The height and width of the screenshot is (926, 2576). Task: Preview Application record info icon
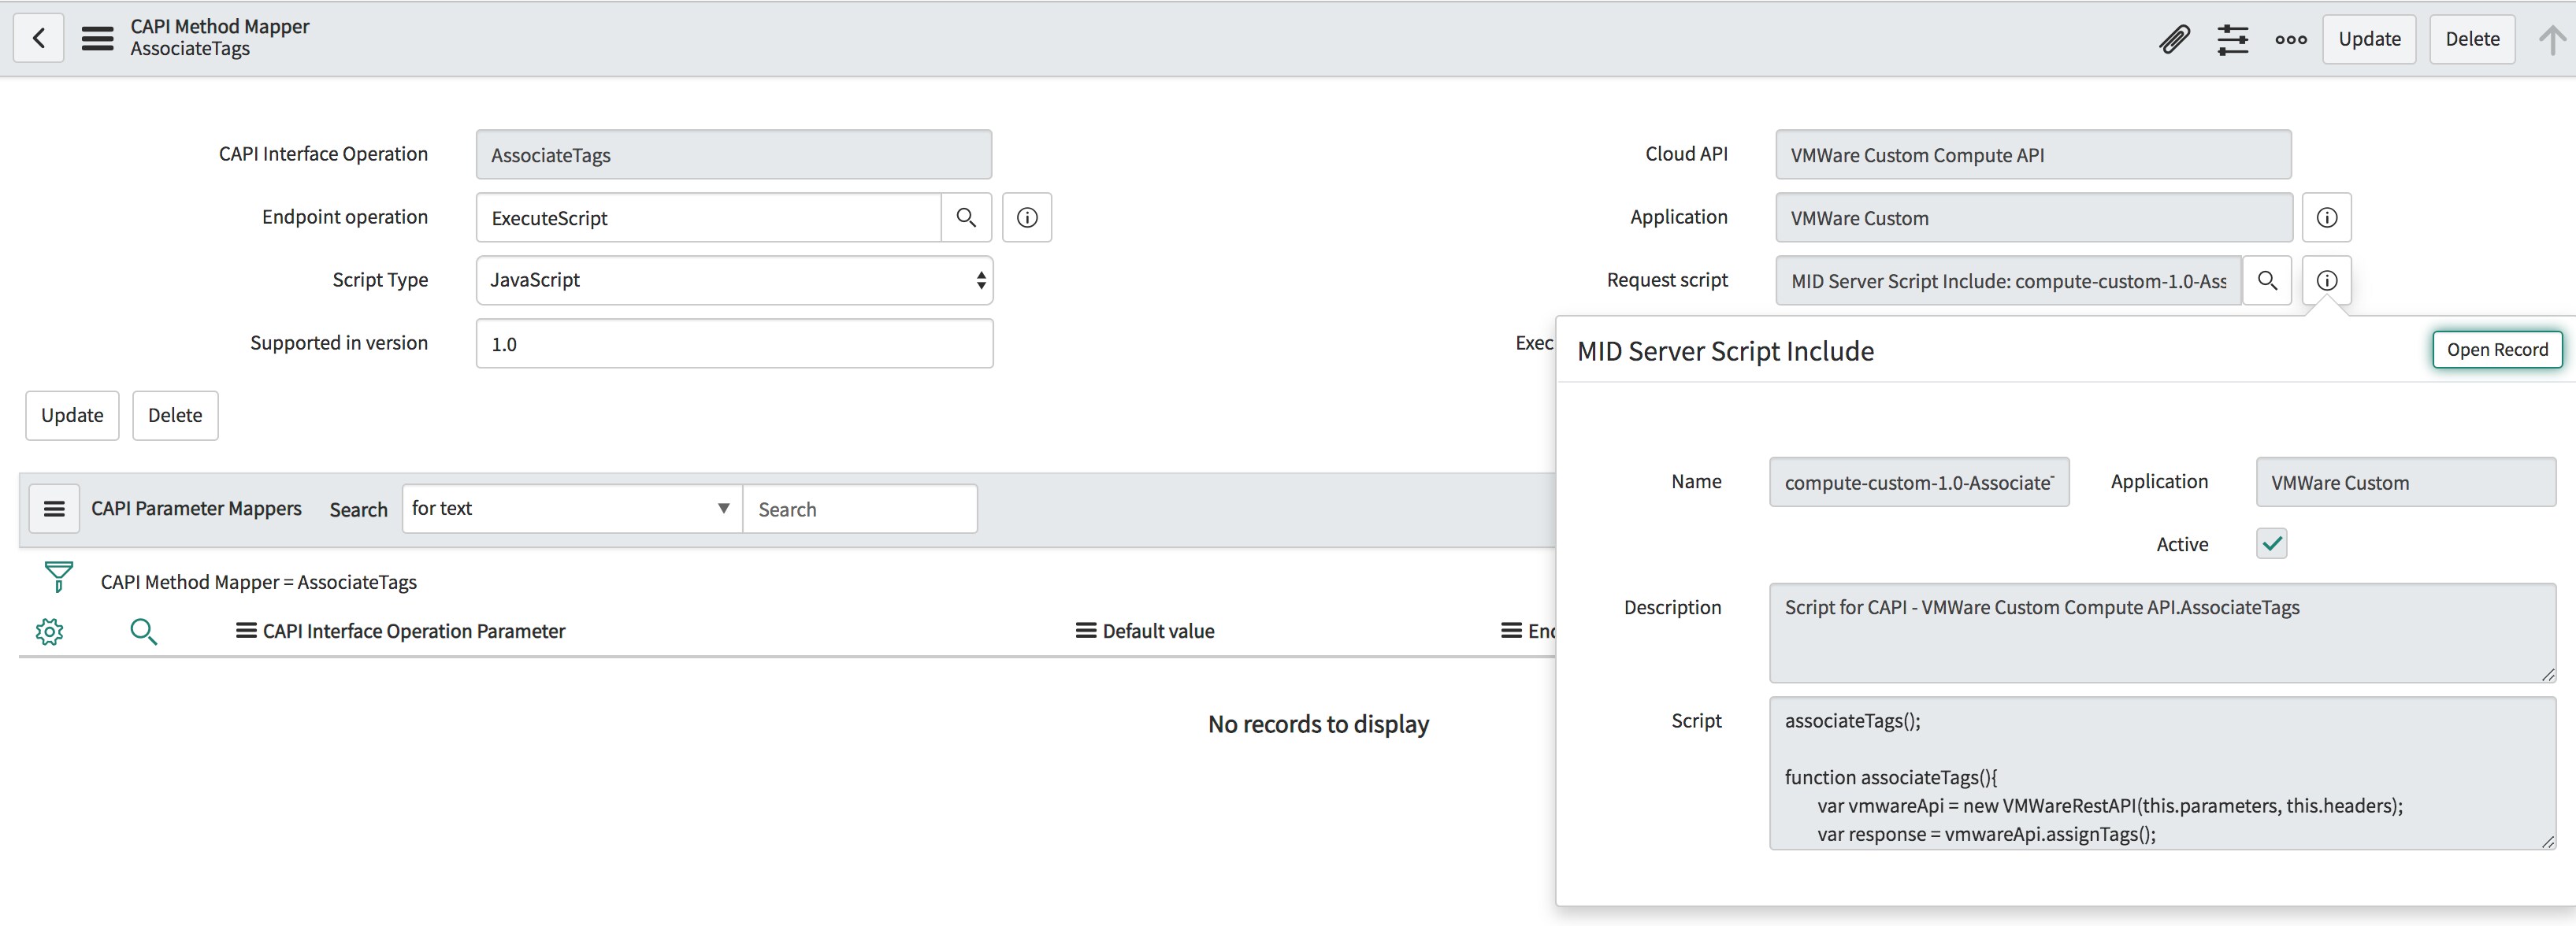pyautogui.click(x=2327, y=217)
